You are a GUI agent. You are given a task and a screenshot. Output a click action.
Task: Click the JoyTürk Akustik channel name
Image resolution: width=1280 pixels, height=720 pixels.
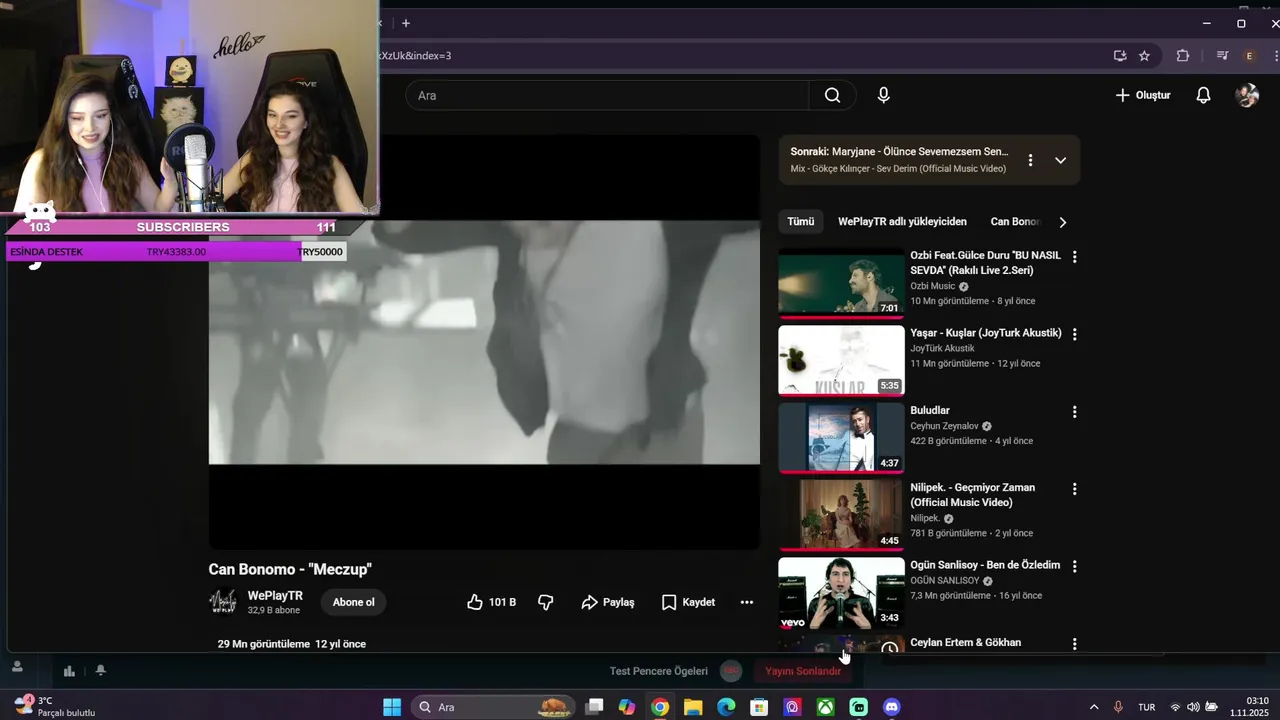[942, 349]
